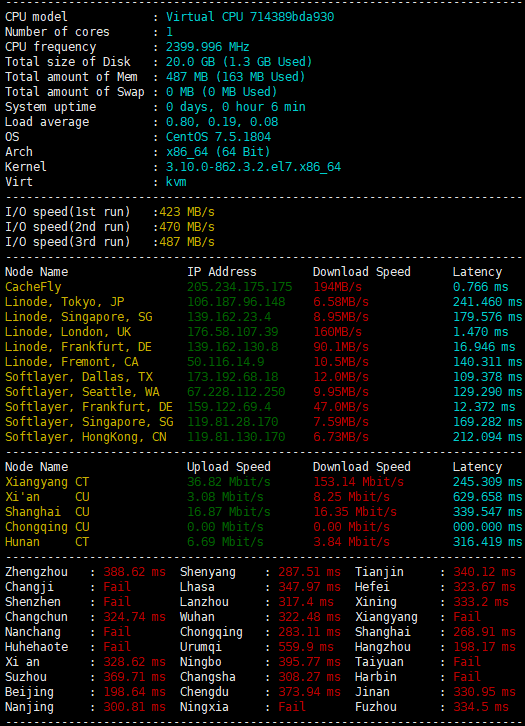Click the Ningxia 'Fail' result

pyautogui.click(x=292, y=707)
